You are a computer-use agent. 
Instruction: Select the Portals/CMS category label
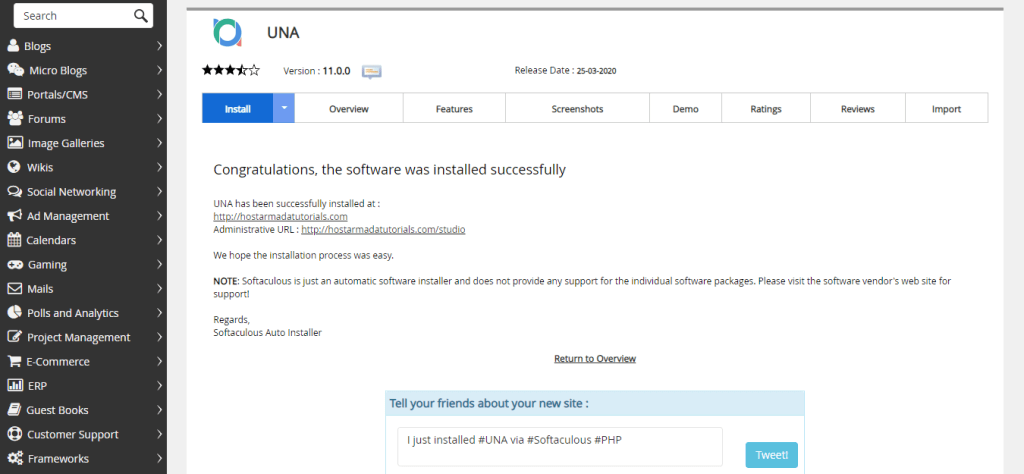57,94
